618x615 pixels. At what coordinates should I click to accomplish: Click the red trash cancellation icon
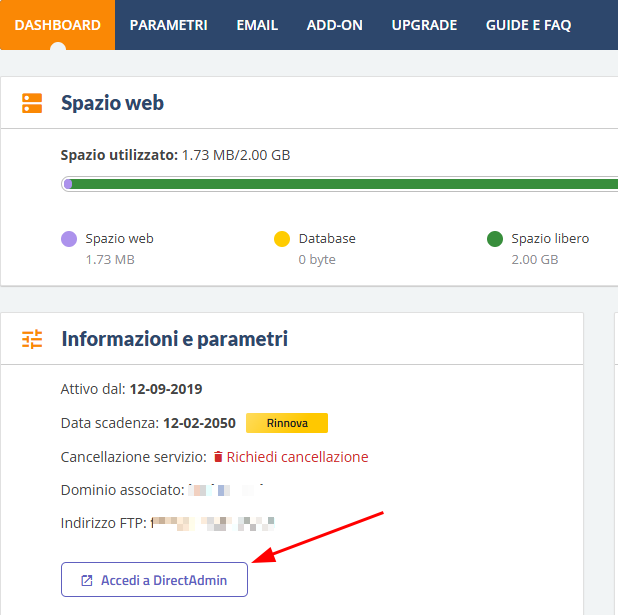[x=218, y=457]
